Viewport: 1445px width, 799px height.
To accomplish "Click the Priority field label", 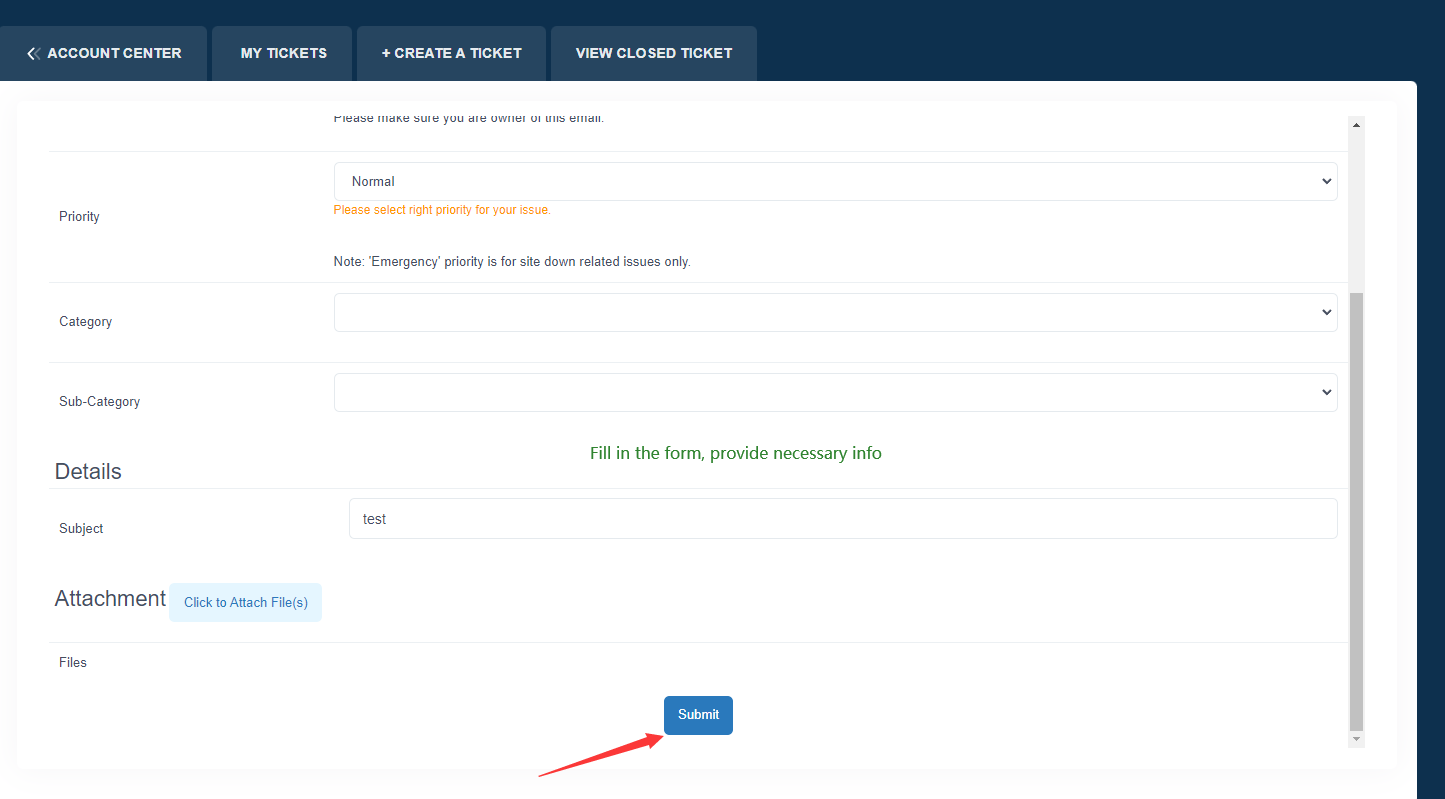I will click(80, 217).
